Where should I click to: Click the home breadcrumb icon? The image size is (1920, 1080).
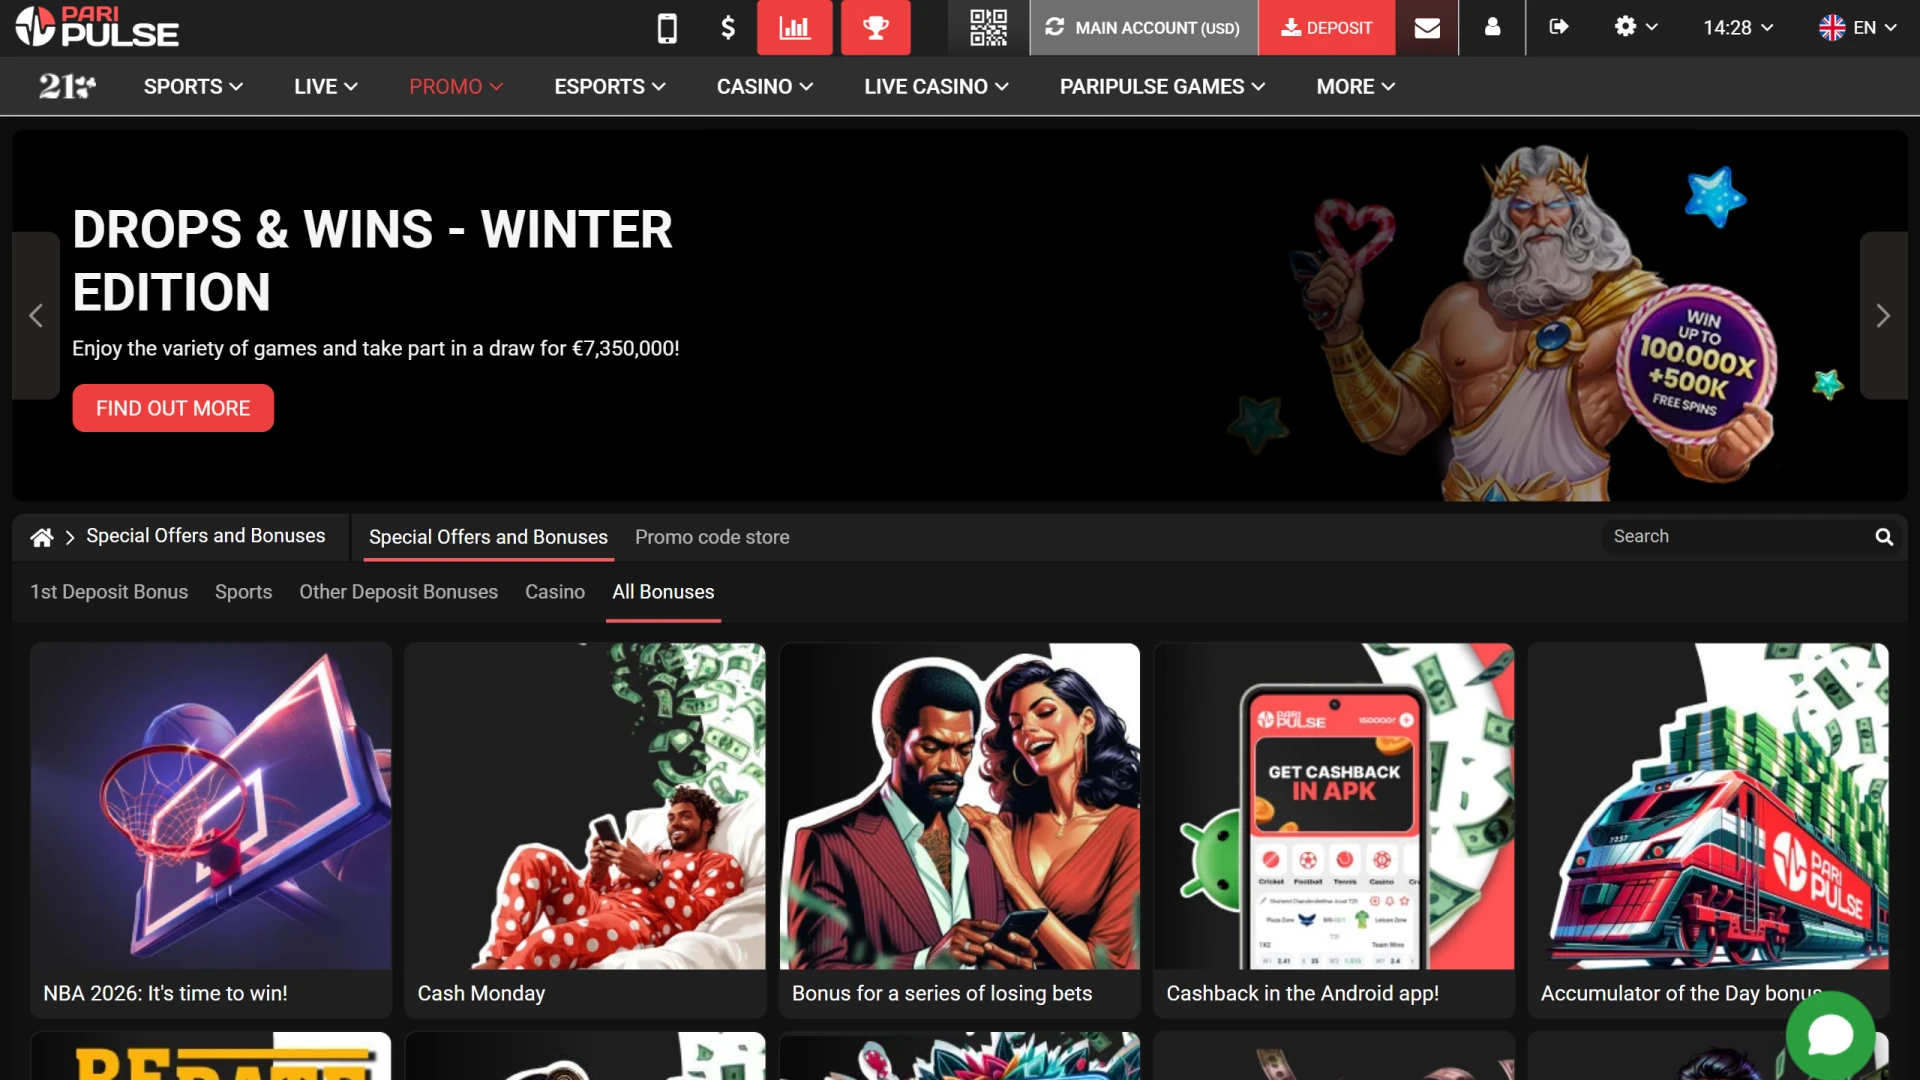[x=42, y=538]
